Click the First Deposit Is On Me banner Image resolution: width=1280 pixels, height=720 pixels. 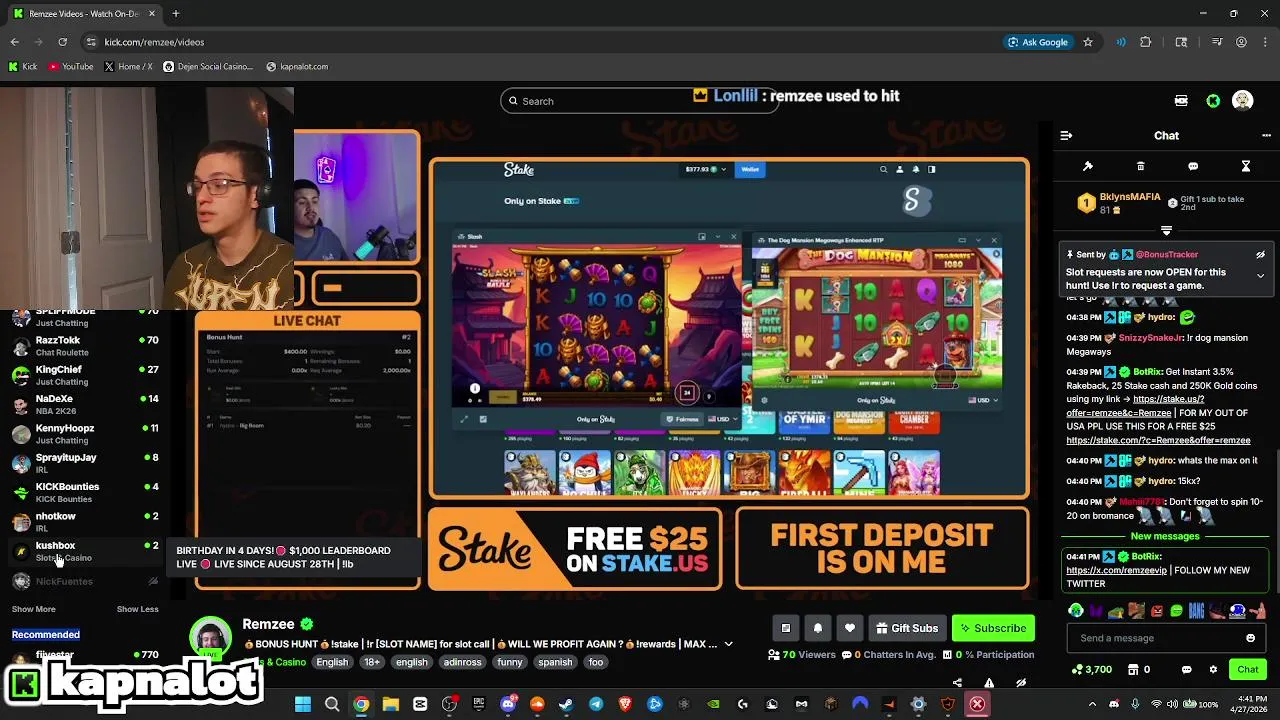pos(882,549)
